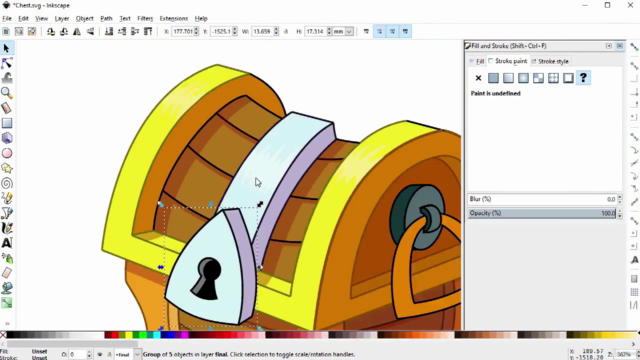640x360 pixels.
Task: Select the Eraser tool
Action: [7, 273]
